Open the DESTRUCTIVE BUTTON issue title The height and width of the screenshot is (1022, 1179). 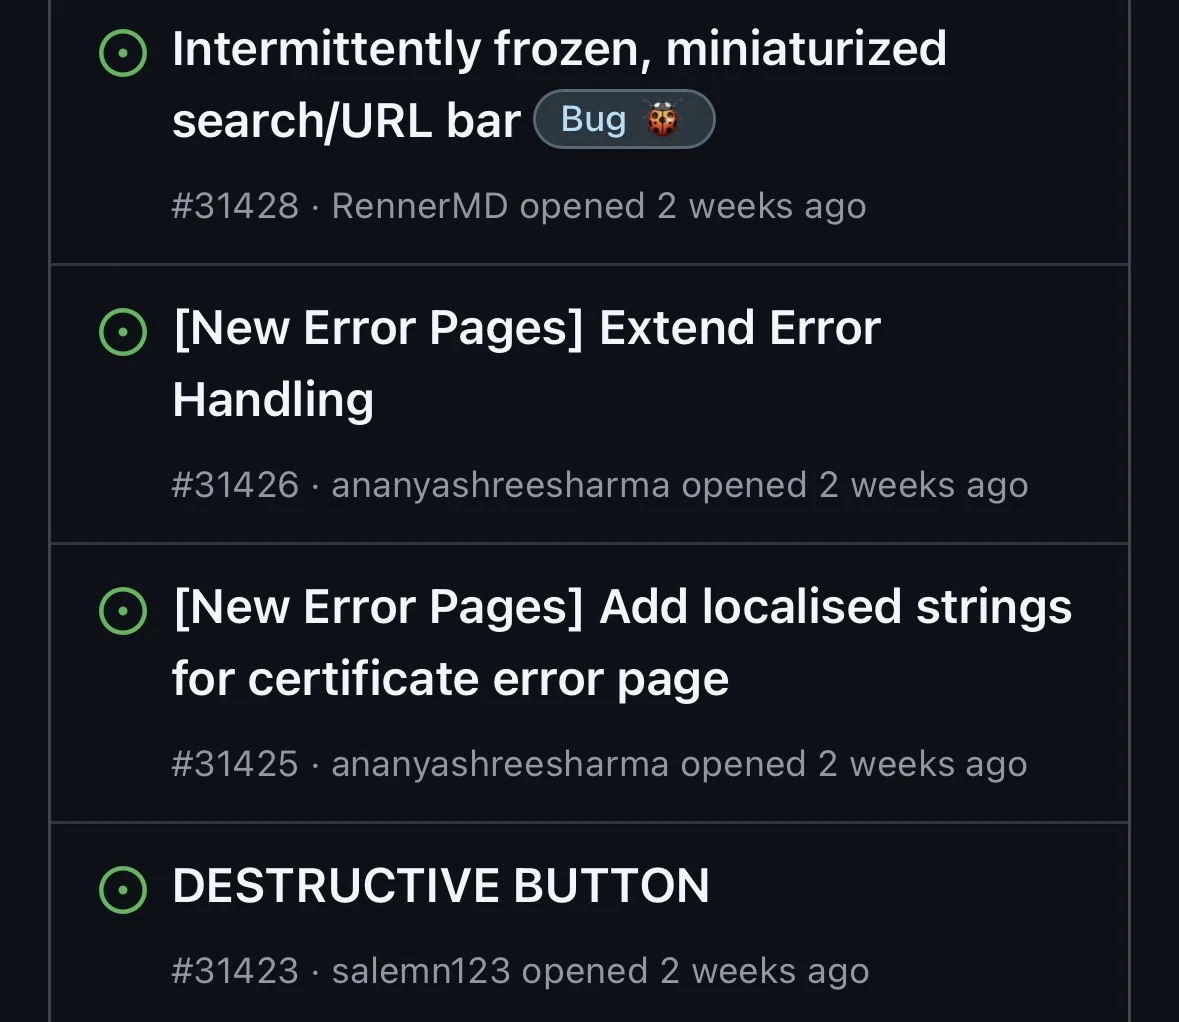point(441,886)
